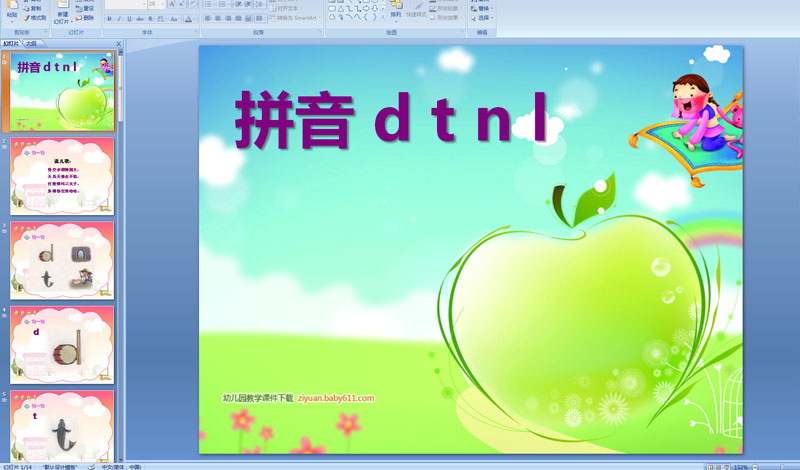This screenshot has height=470, width=800.
Task: Justify the text
Action: (238, 18)
